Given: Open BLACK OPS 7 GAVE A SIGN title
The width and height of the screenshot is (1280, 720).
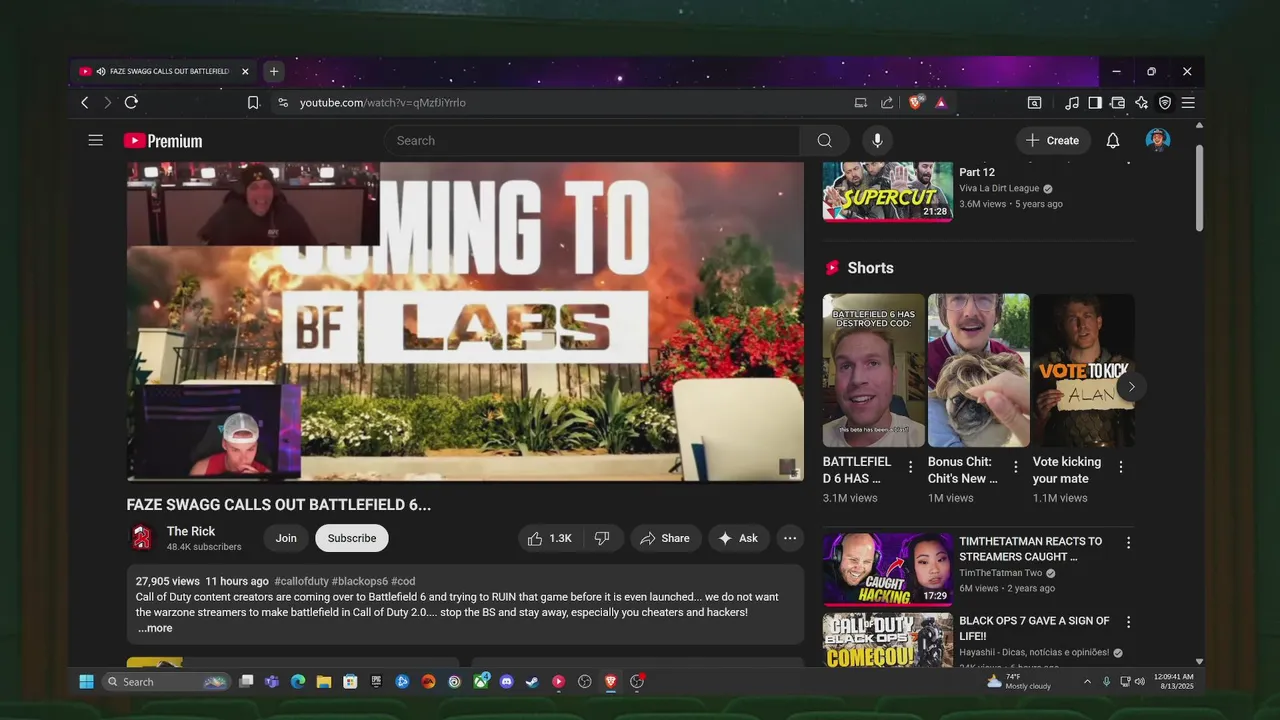Looking at the screenshot, I should [x=1034, y=628].
